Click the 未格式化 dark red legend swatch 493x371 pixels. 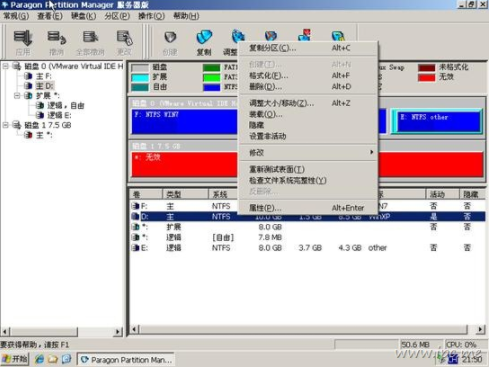(426, 68)
